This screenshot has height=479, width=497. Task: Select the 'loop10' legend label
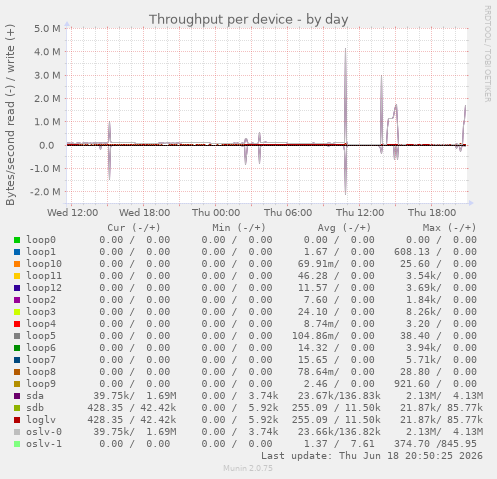coord(44,264)
